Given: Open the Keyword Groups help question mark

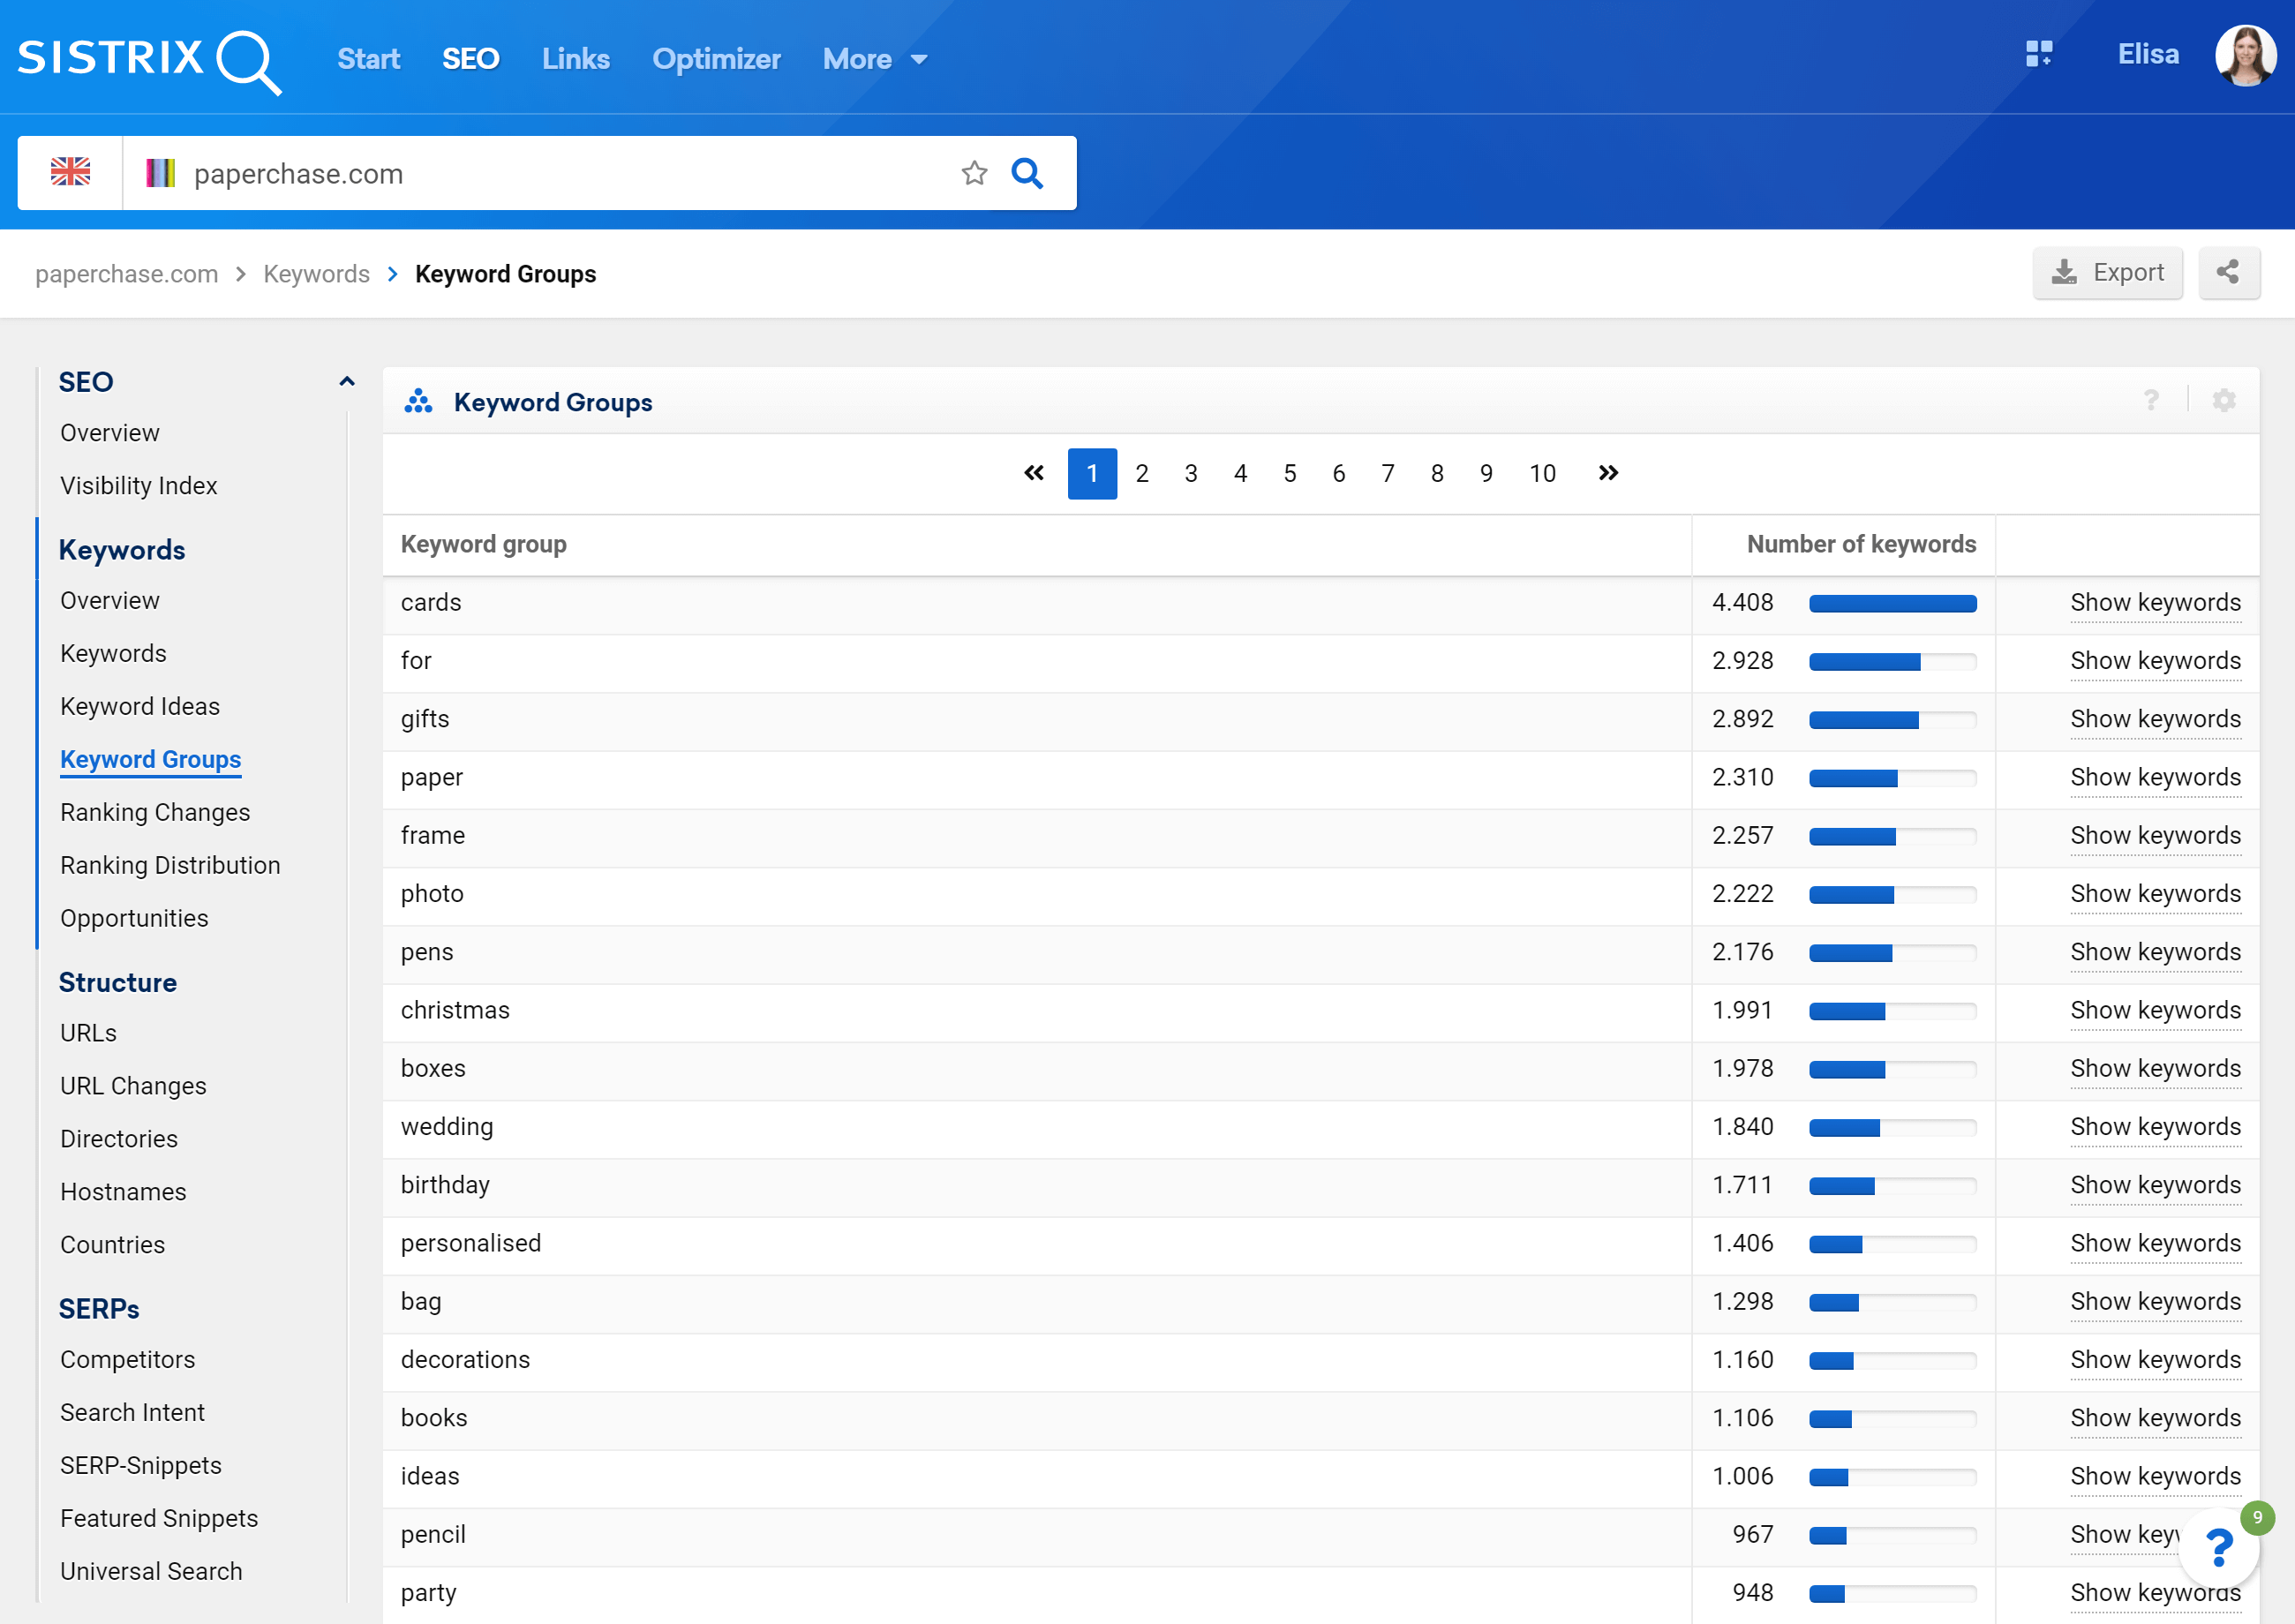Looking at the screenshot, I should tap(2152, 401).
